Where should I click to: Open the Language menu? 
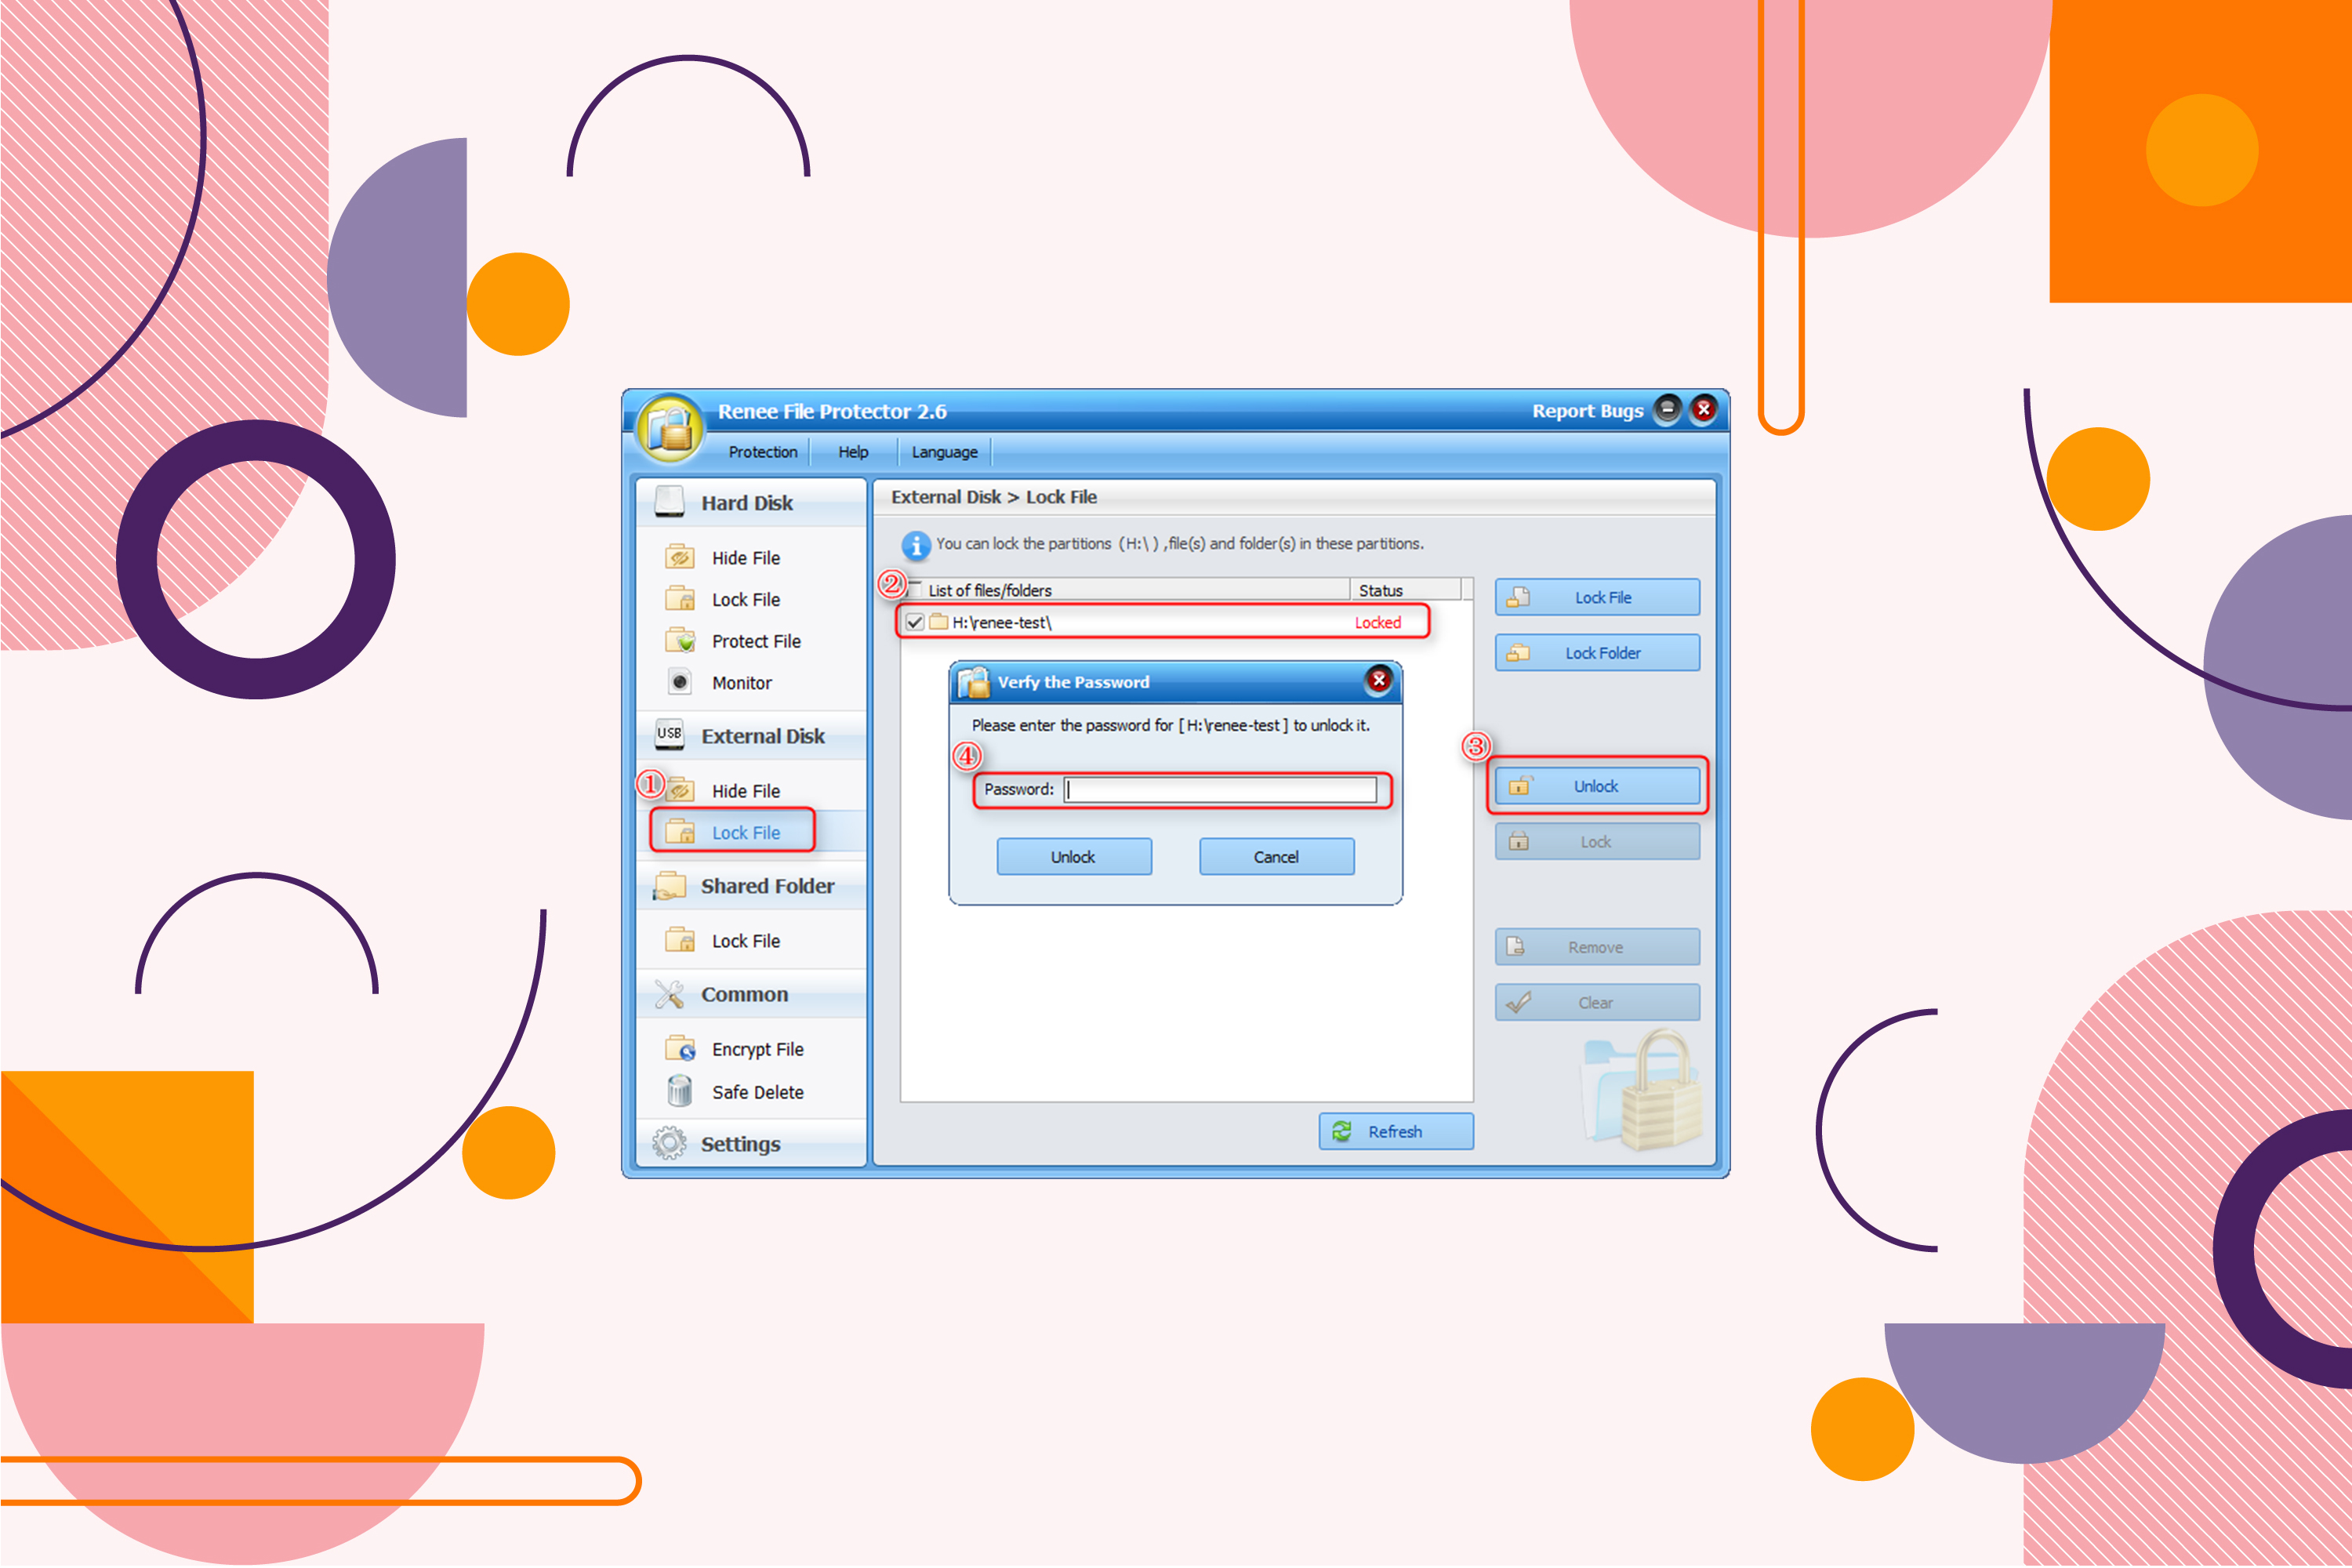[x=944, y=452]
